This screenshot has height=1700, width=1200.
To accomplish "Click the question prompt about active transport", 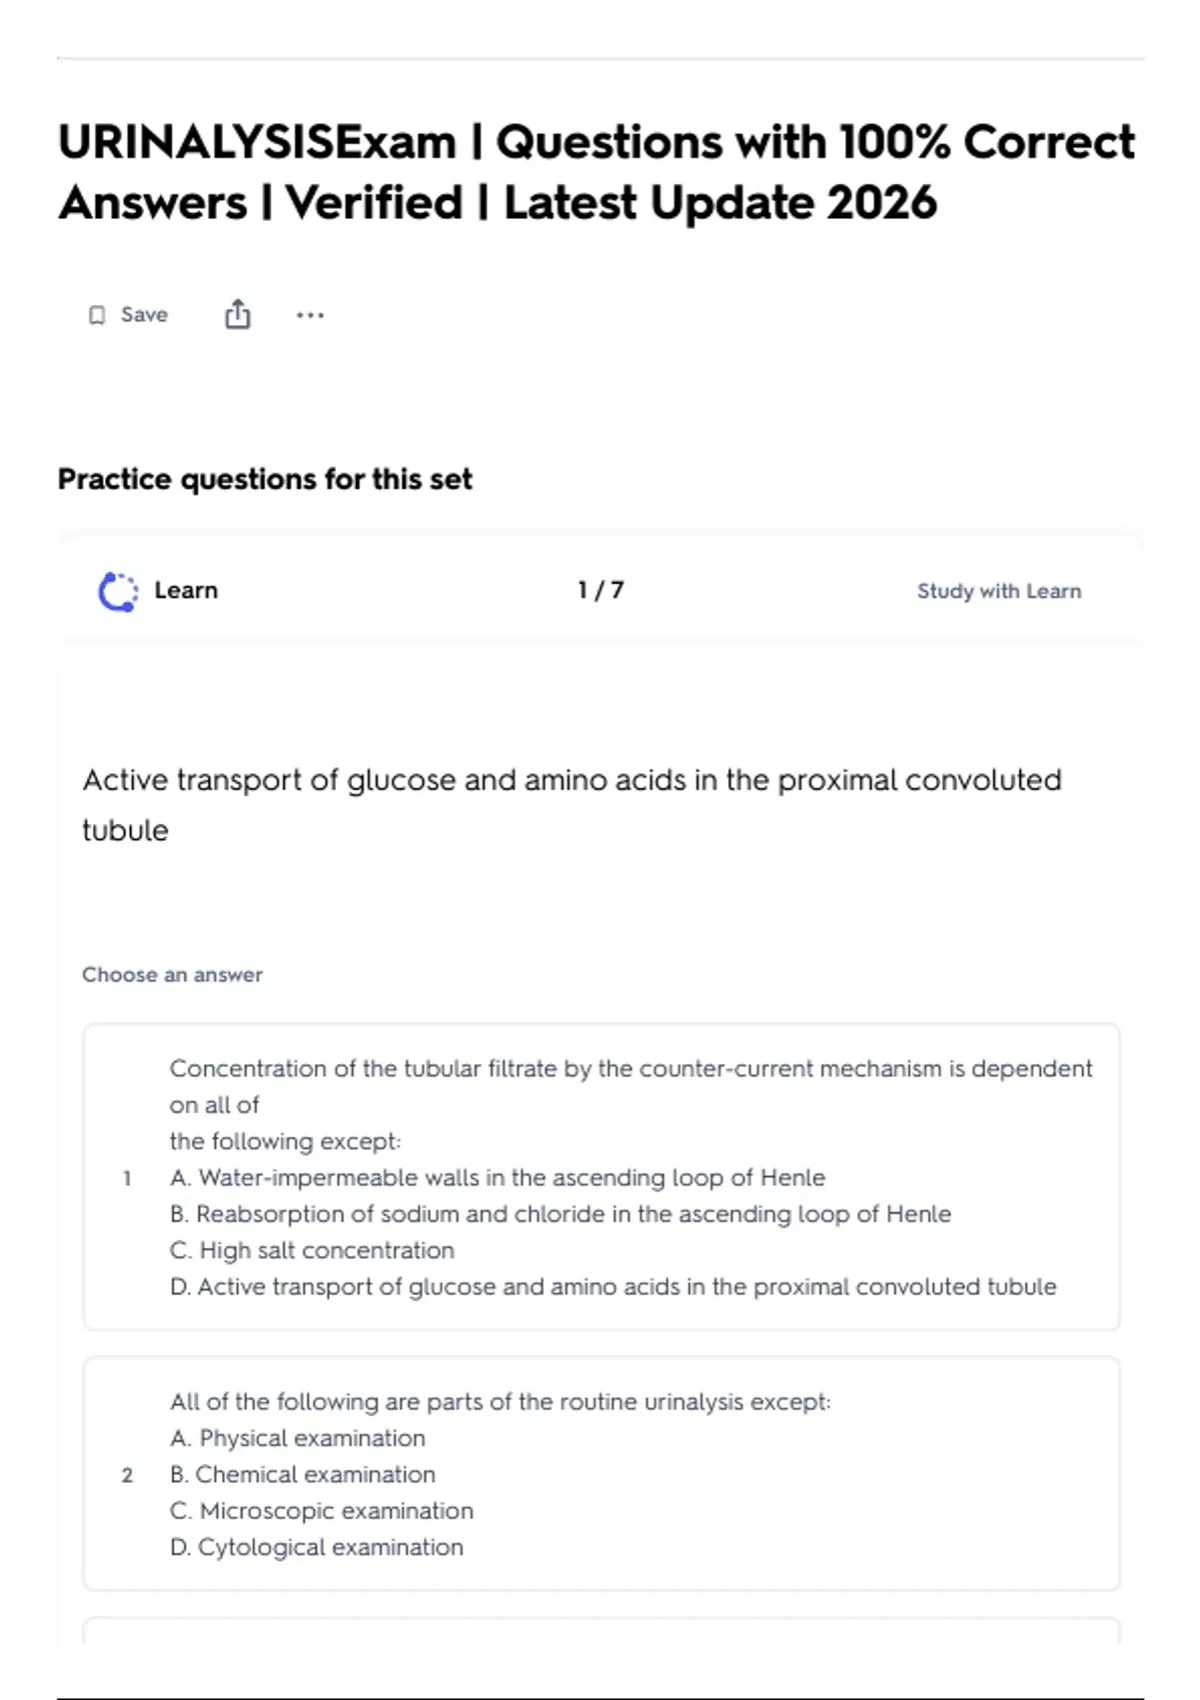I will tap(572, 804).
